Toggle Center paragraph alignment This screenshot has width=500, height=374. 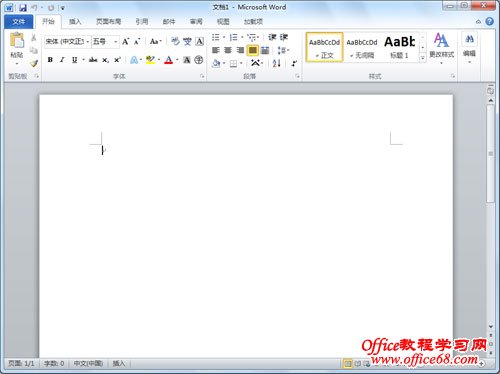[x=228, y=50]
